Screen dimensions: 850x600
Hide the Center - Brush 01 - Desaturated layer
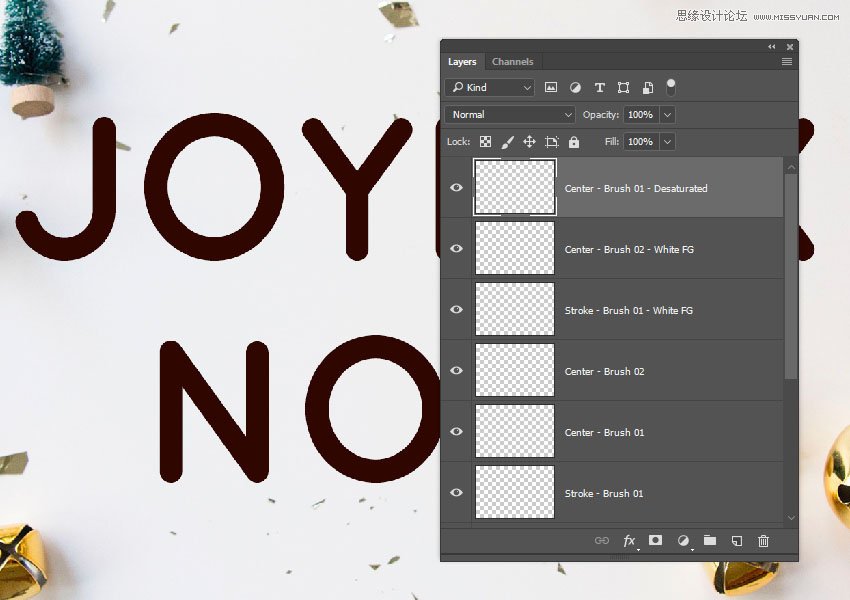(457, 188)
